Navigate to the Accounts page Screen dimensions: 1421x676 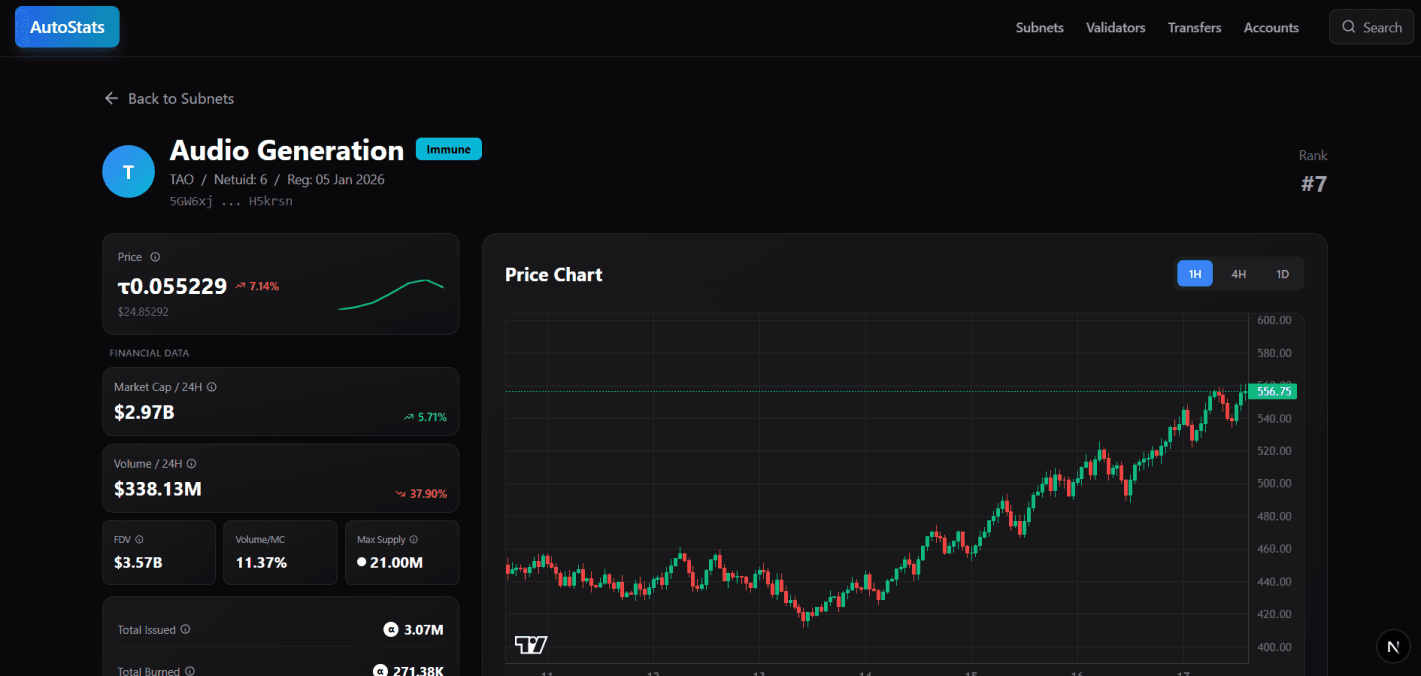tap(1271, 28)
